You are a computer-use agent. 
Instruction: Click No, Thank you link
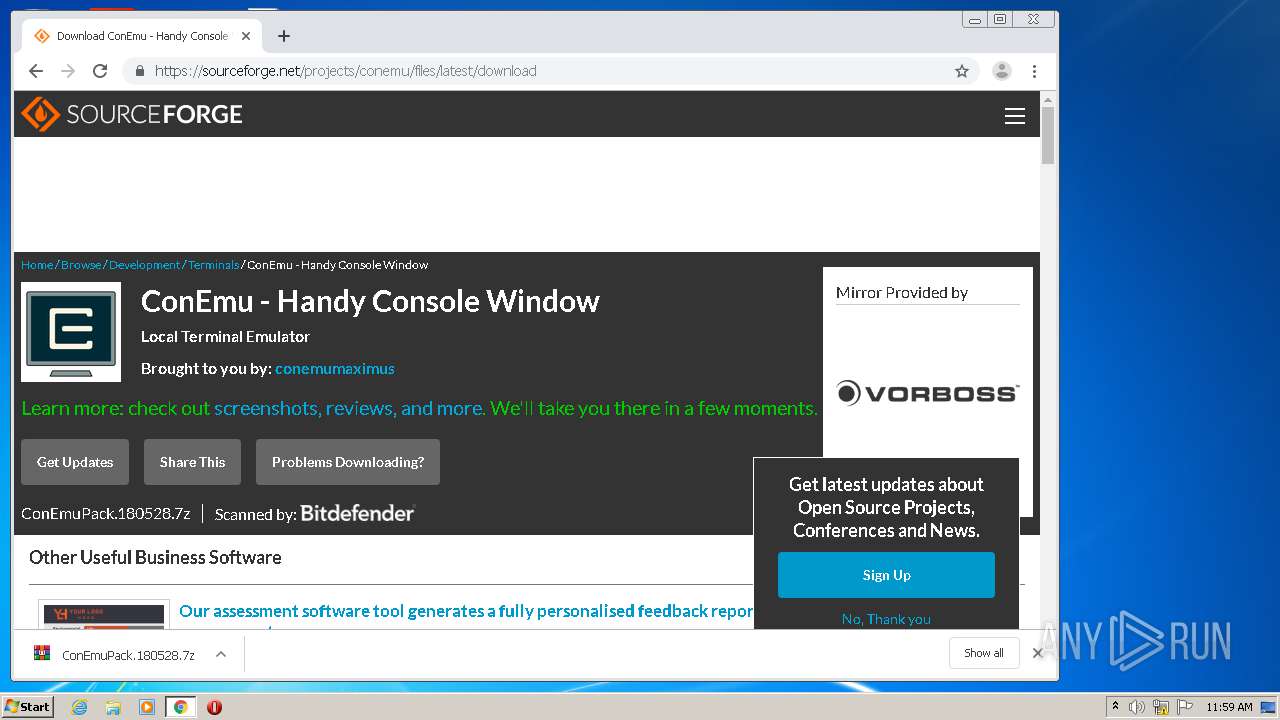pyautogui.click(x=886, y=619)
